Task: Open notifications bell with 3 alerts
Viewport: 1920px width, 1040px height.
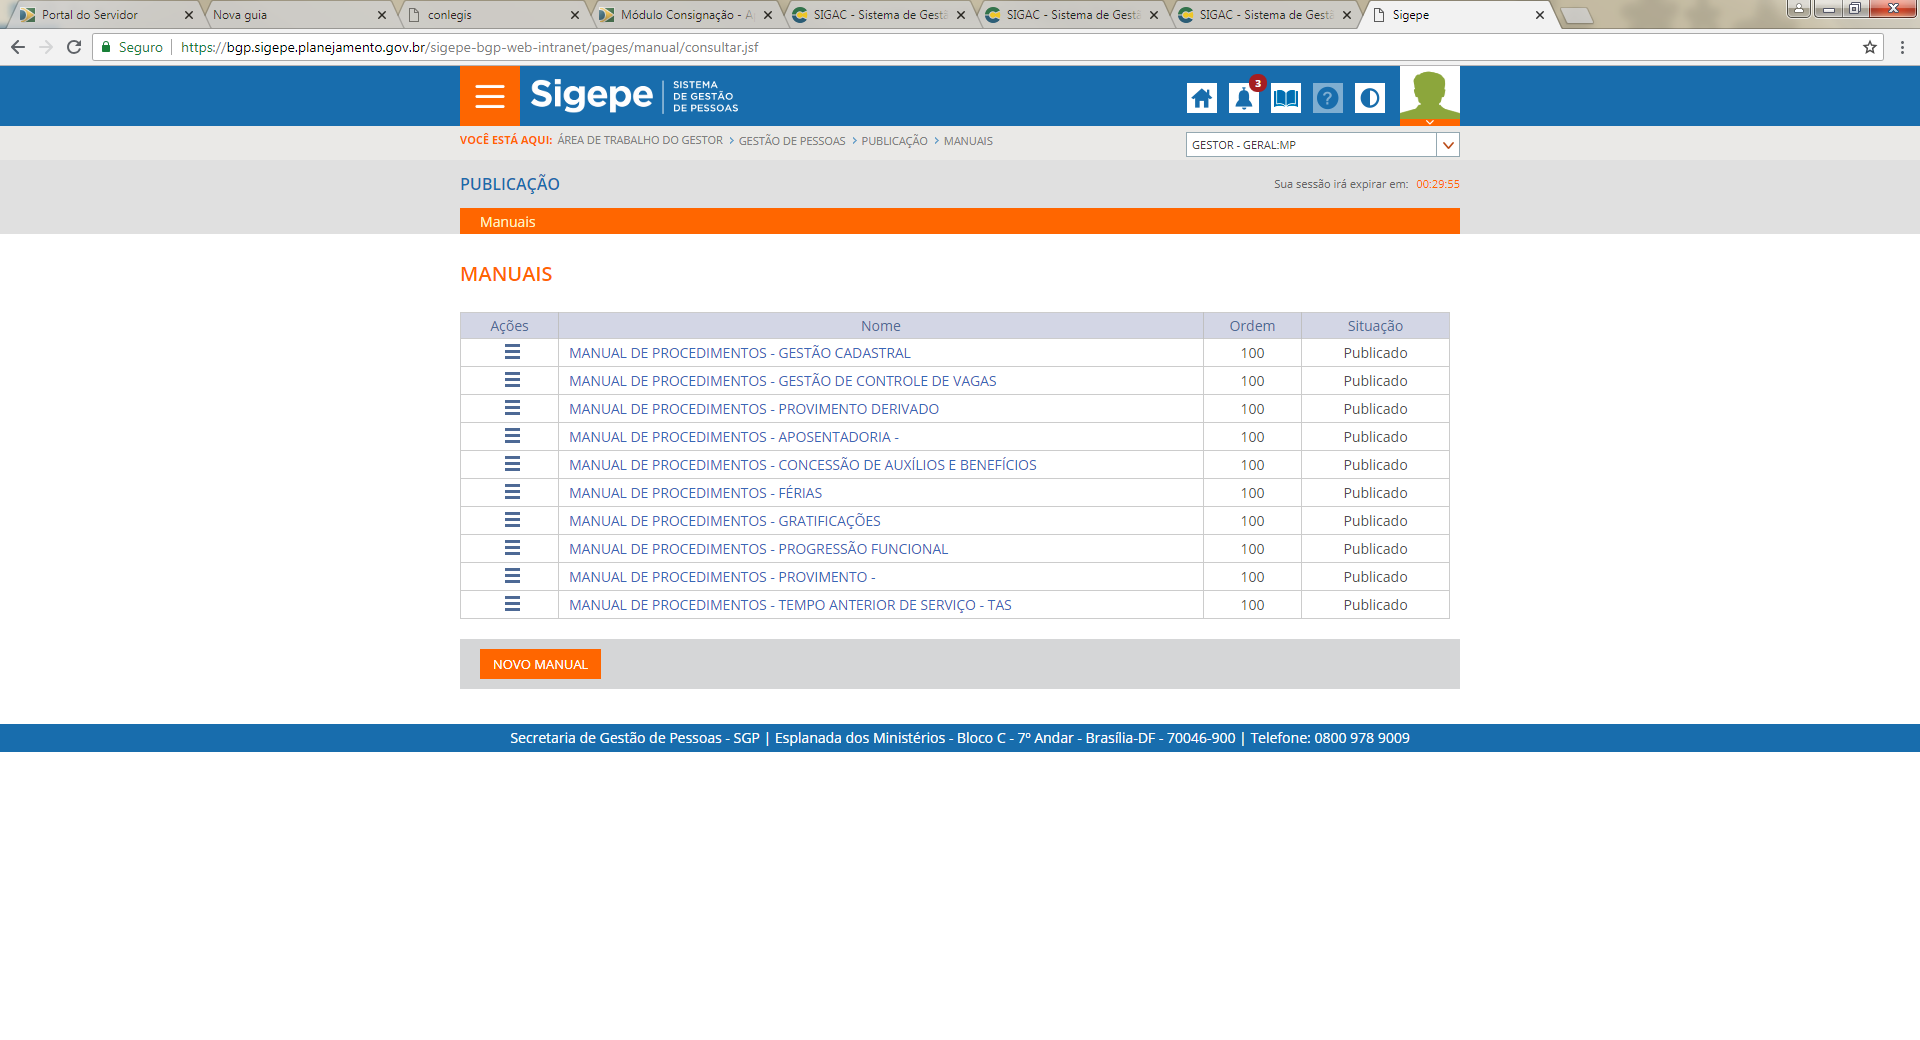Action: coord(1244,98)
